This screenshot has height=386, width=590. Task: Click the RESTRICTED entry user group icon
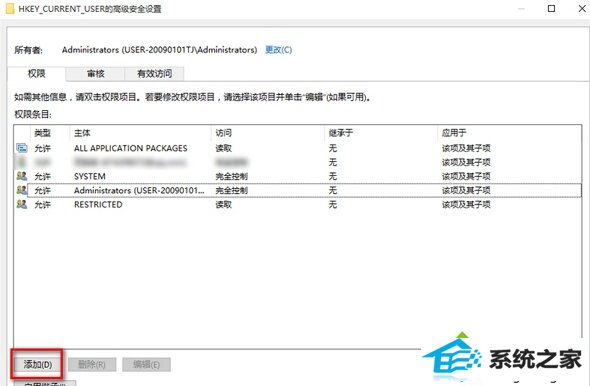22,204
